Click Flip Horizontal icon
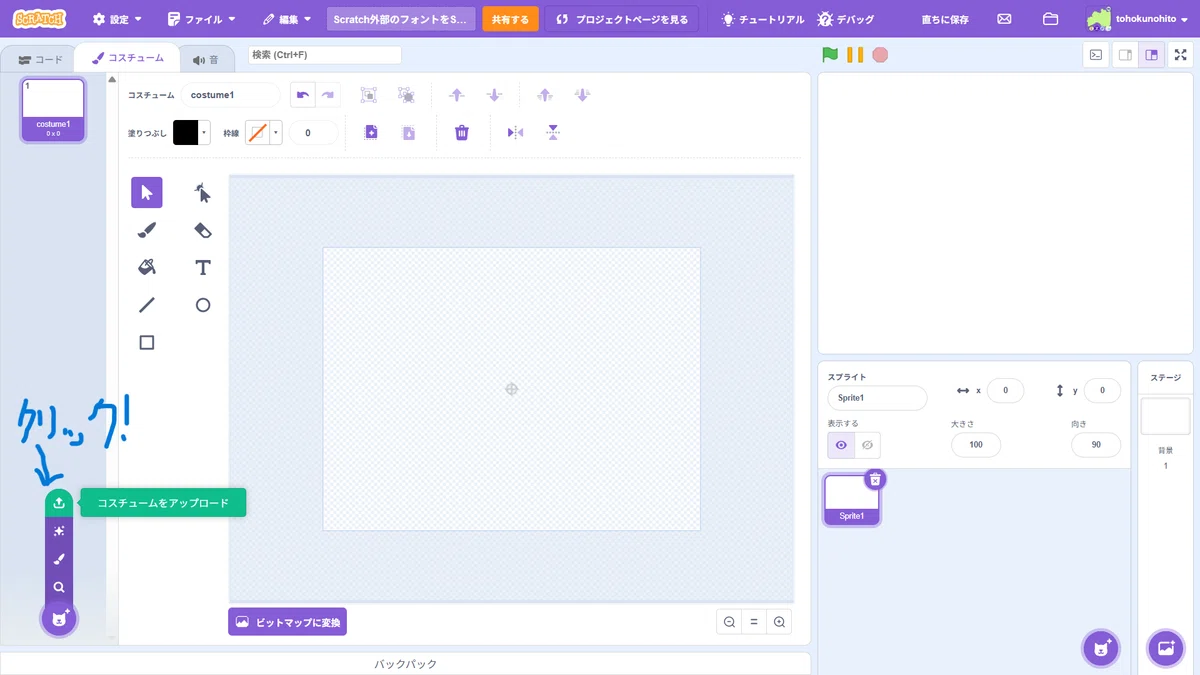 tap(515, 132)
